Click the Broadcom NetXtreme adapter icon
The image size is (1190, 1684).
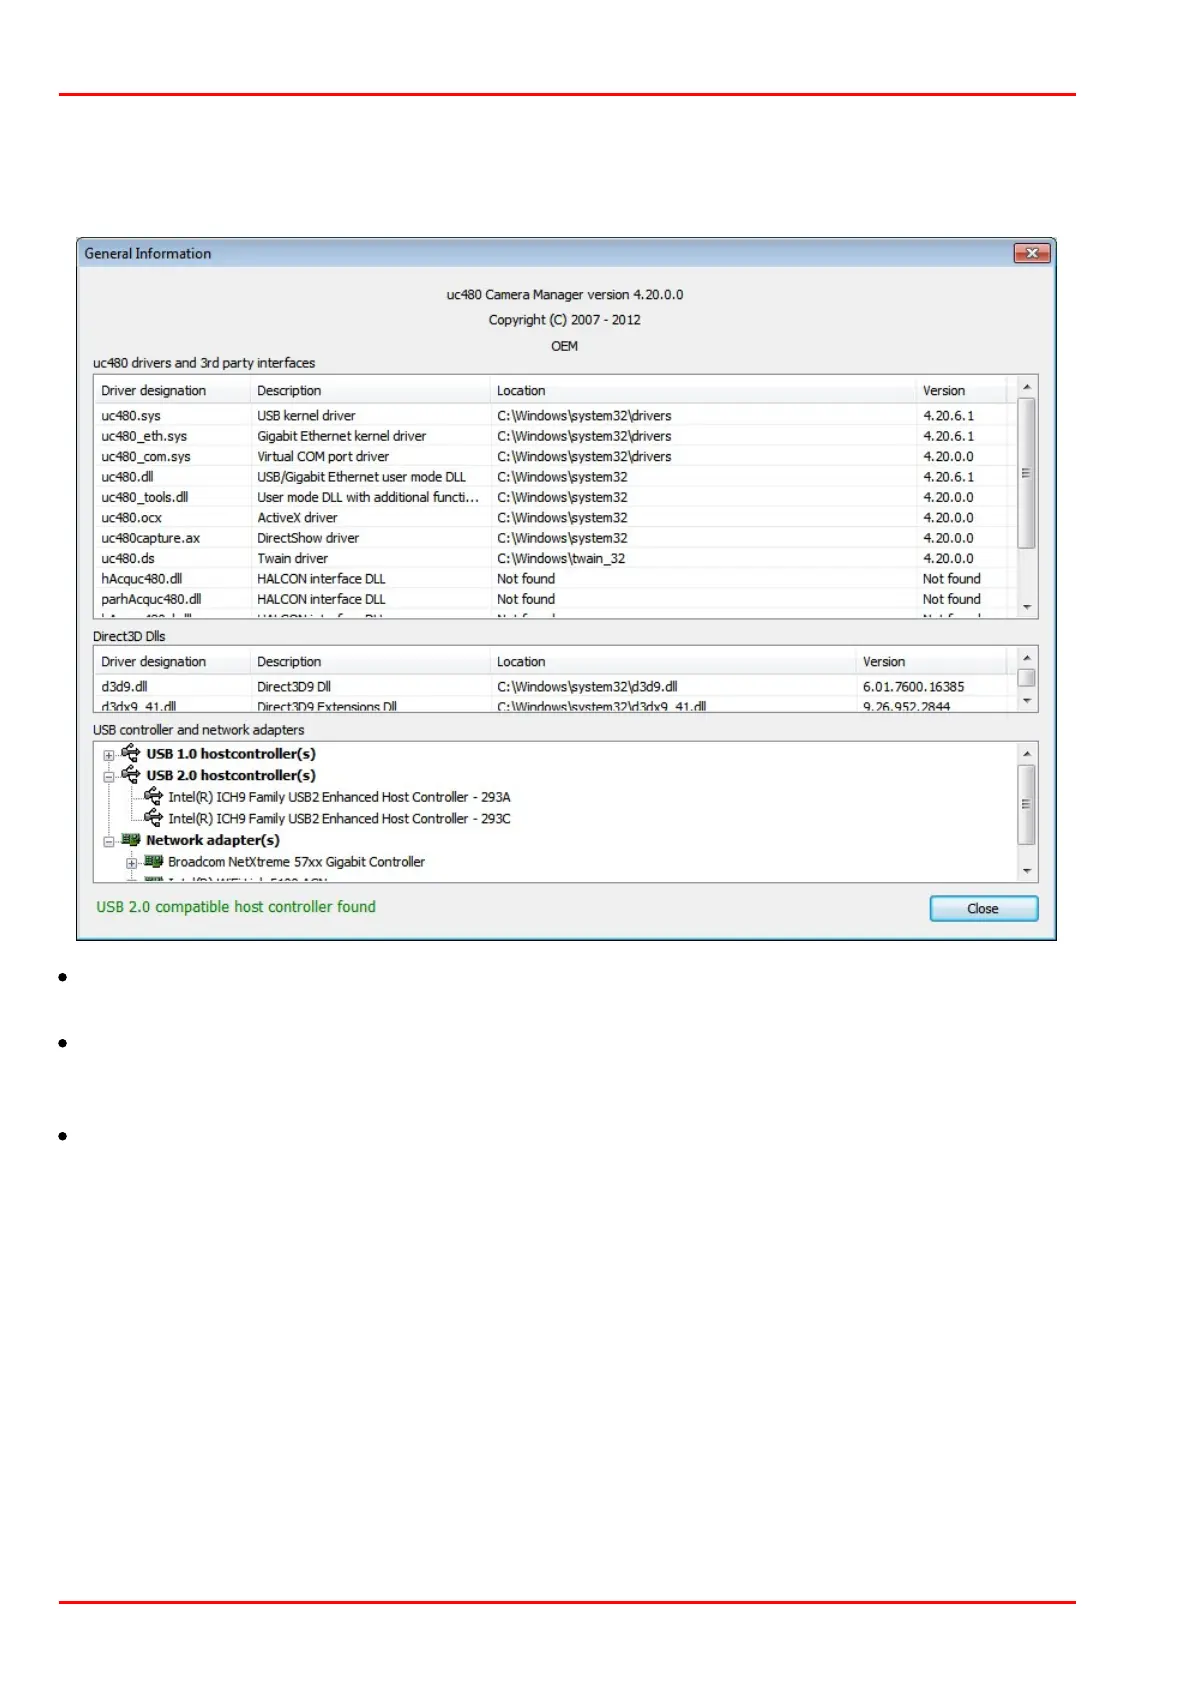point(153,861)
